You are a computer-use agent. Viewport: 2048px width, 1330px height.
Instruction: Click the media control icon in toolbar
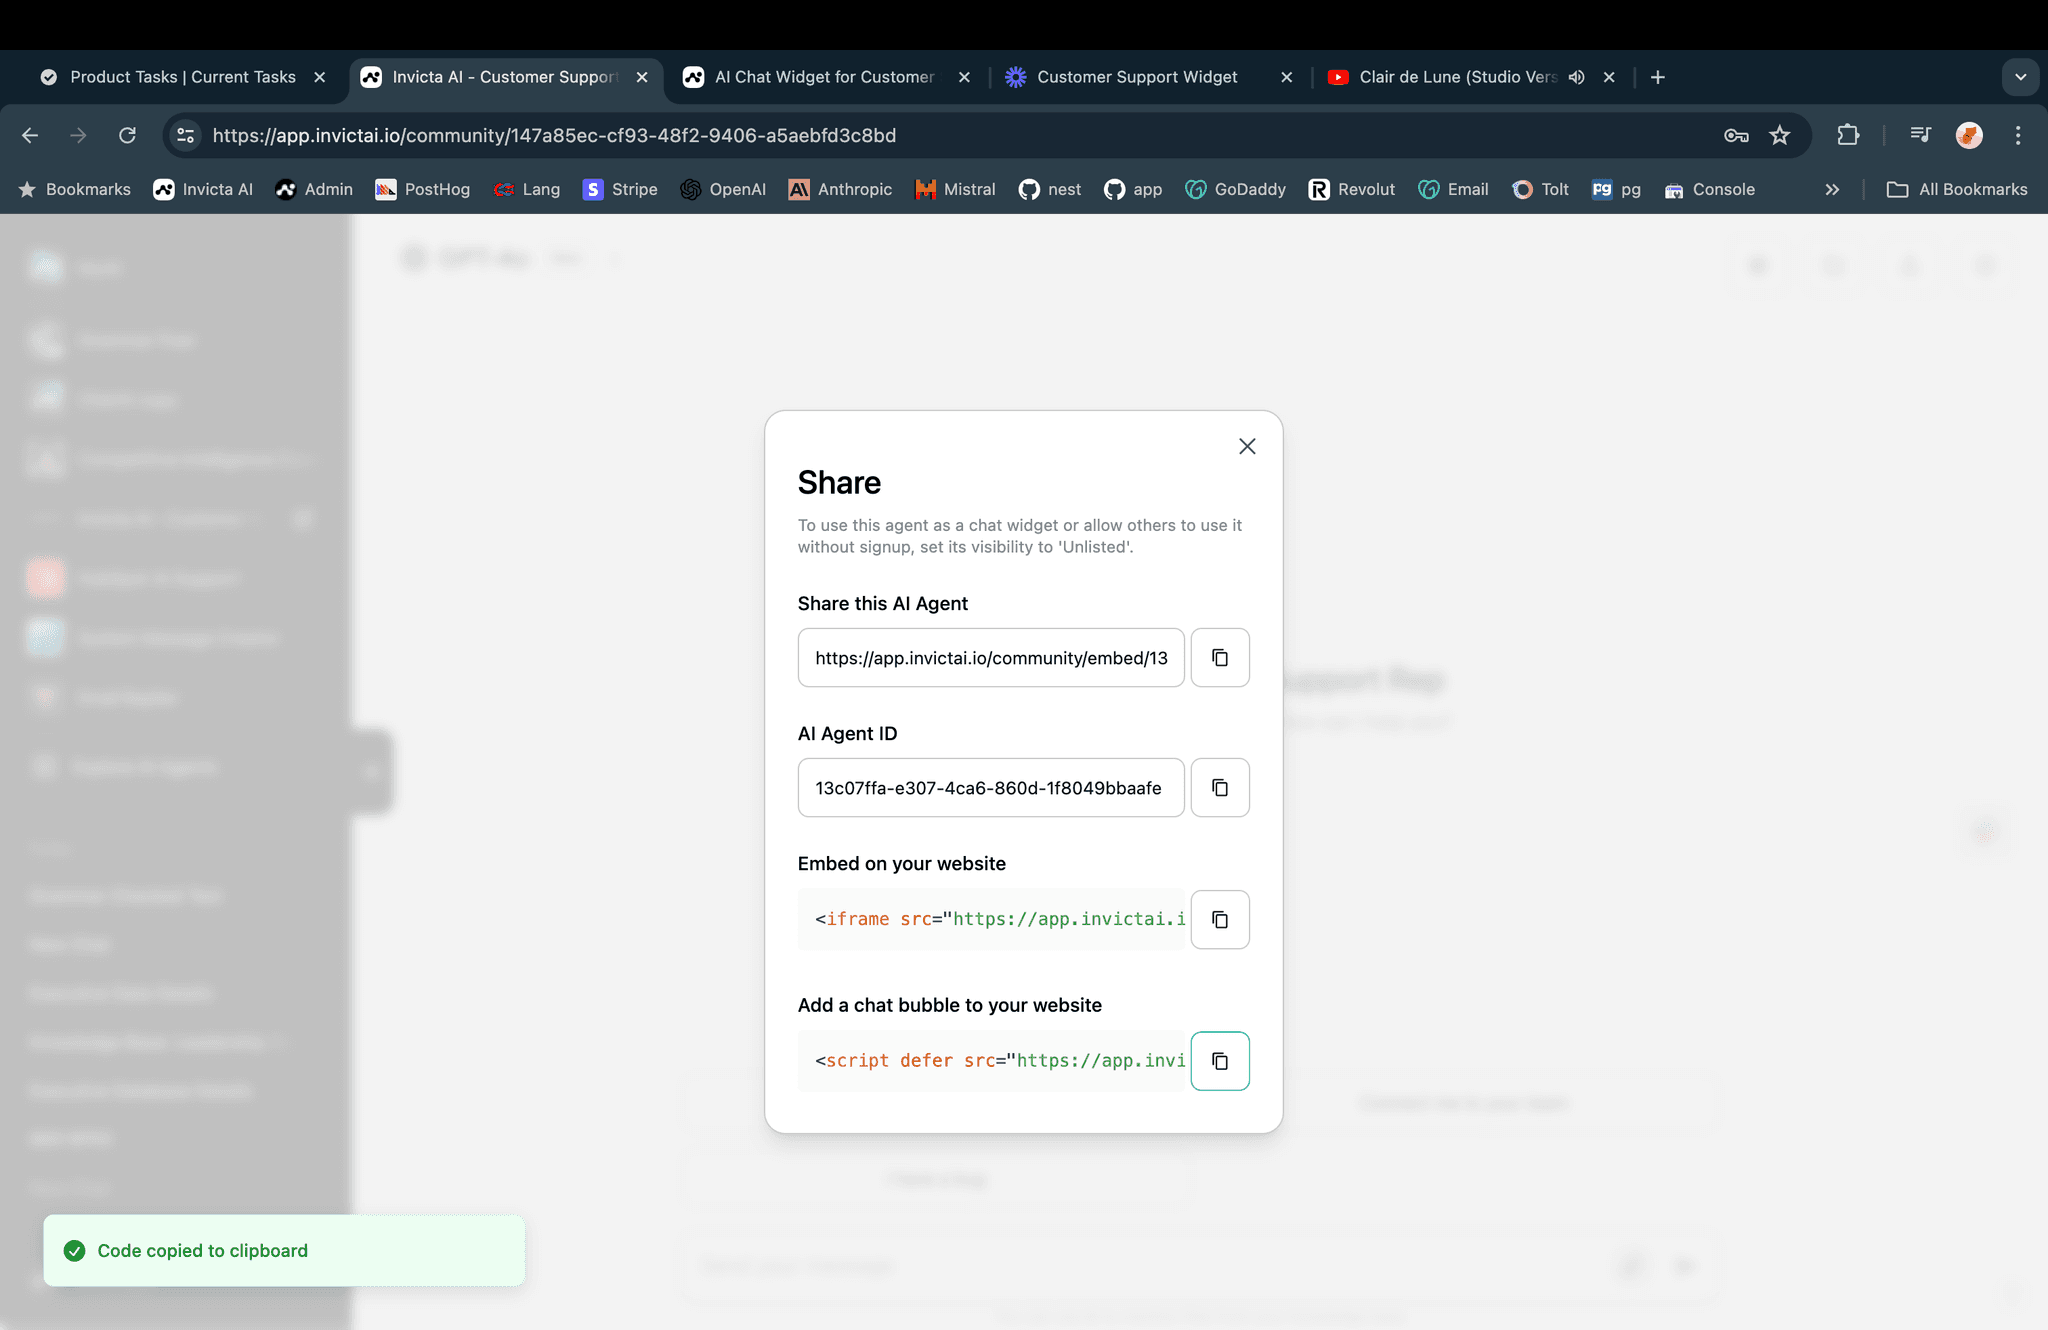1920,135
